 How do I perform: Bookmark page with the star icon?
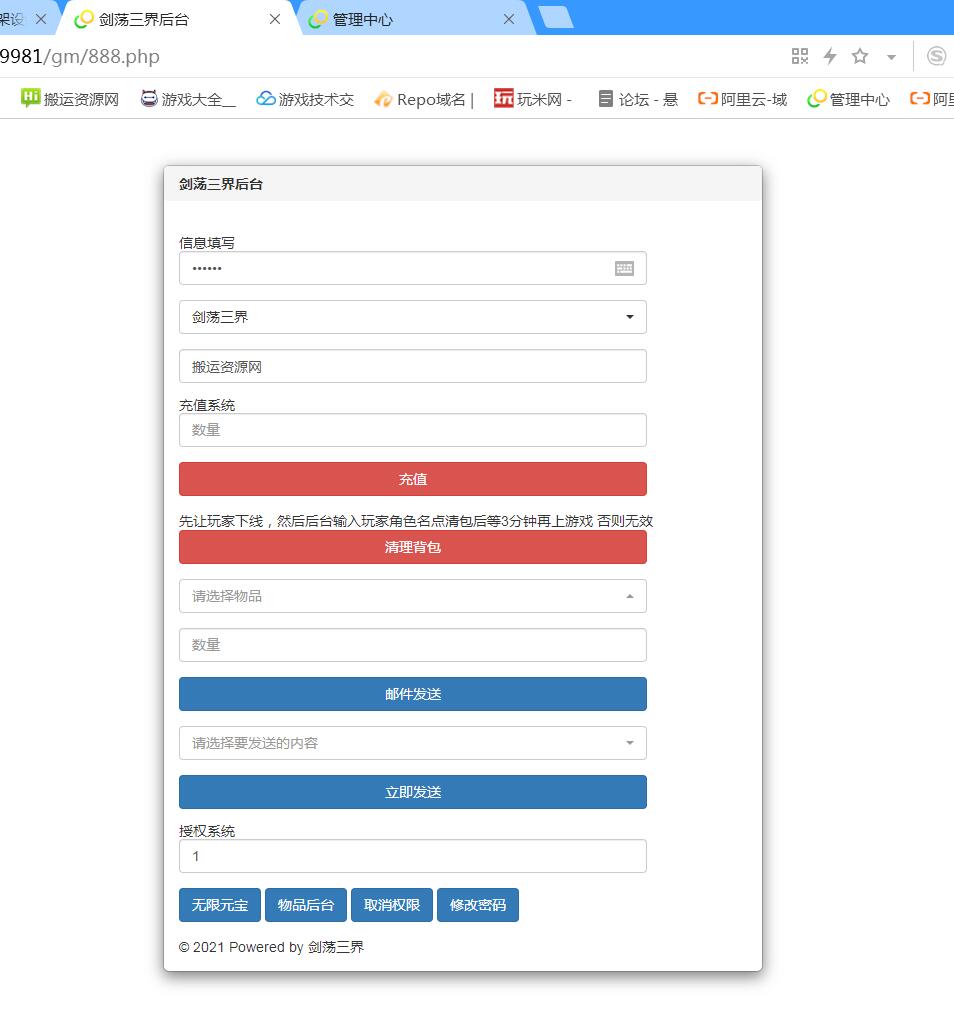[860, 56]
